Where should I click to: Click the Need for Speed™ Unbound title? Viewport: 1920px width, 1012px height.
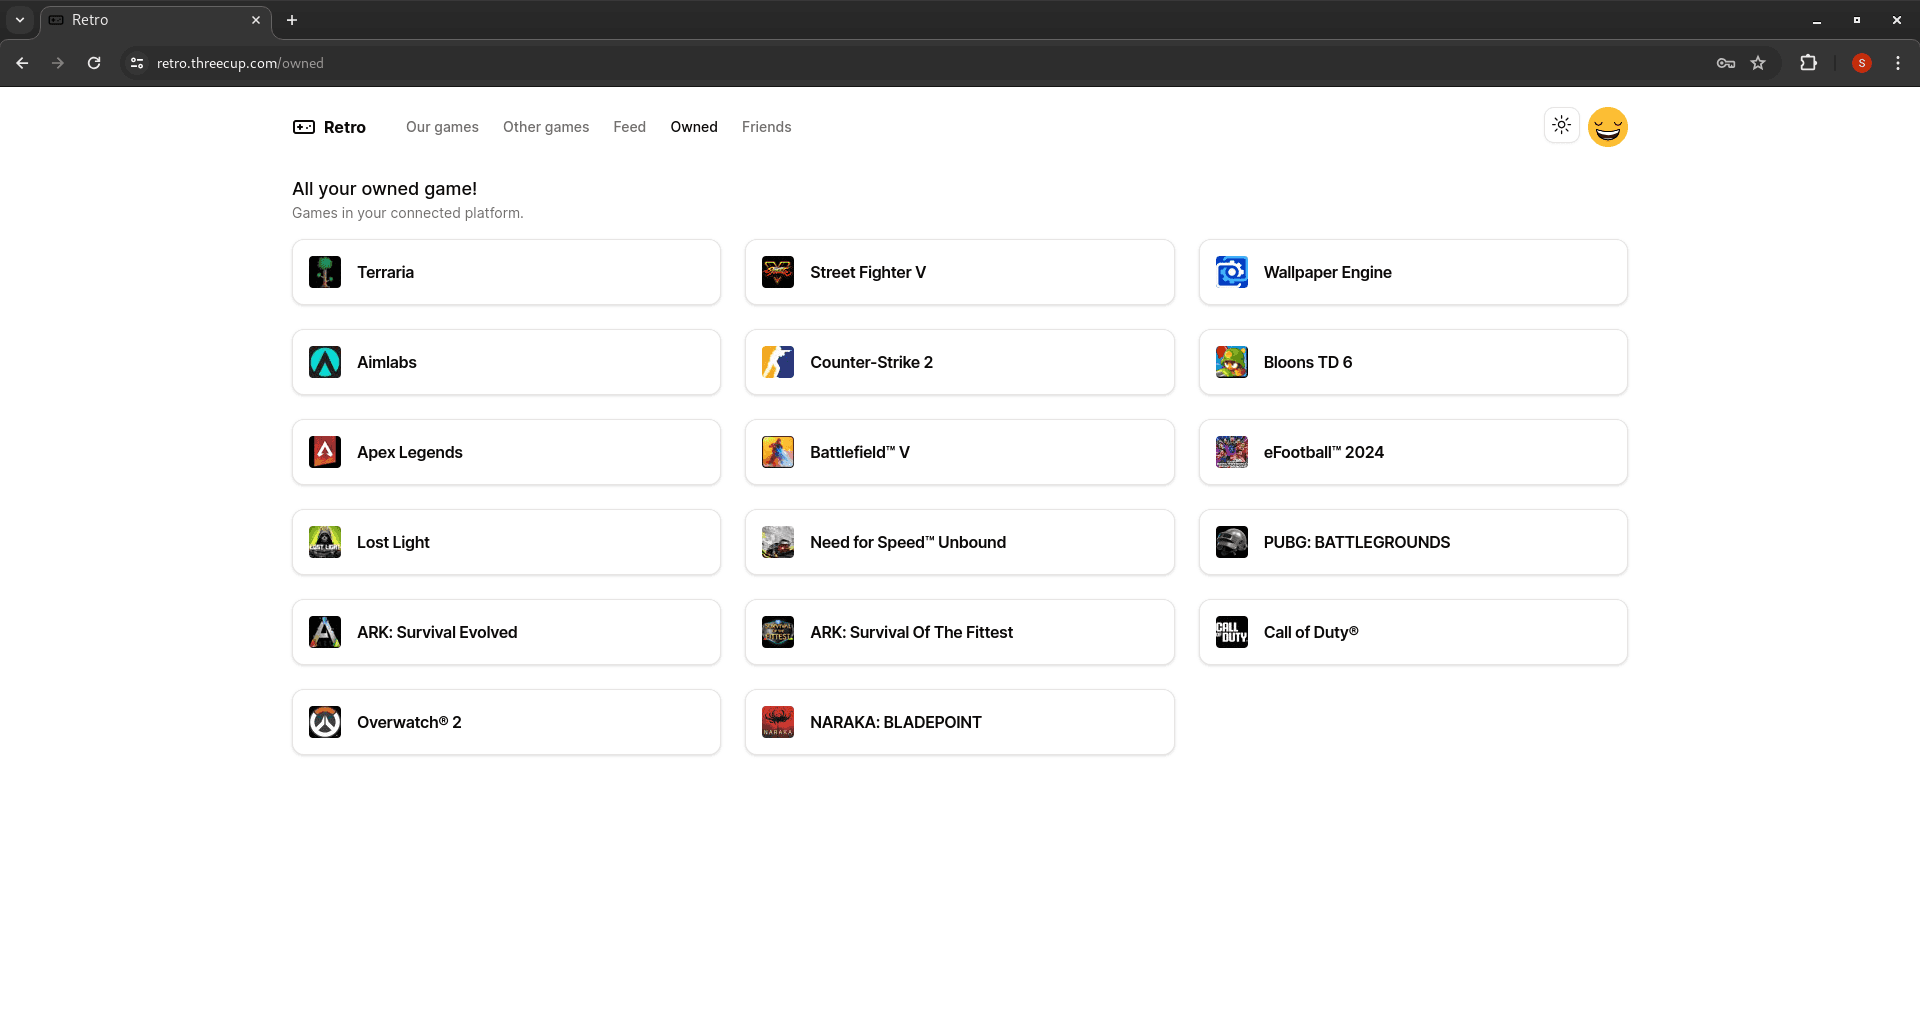click(x=908, y=542)
